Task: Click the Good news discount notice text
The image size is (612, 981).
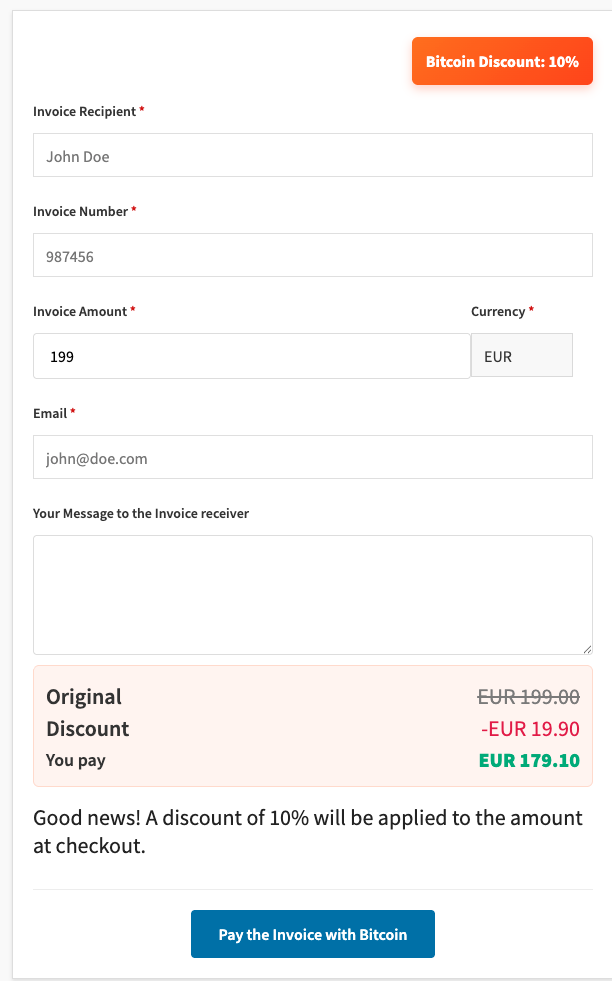Action: [x=307, y=832]
